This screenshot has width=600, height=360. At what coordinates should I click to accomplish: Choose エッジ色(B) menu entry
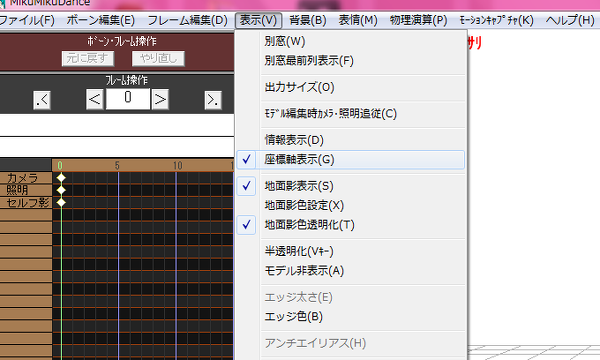(x=351, y=317)
